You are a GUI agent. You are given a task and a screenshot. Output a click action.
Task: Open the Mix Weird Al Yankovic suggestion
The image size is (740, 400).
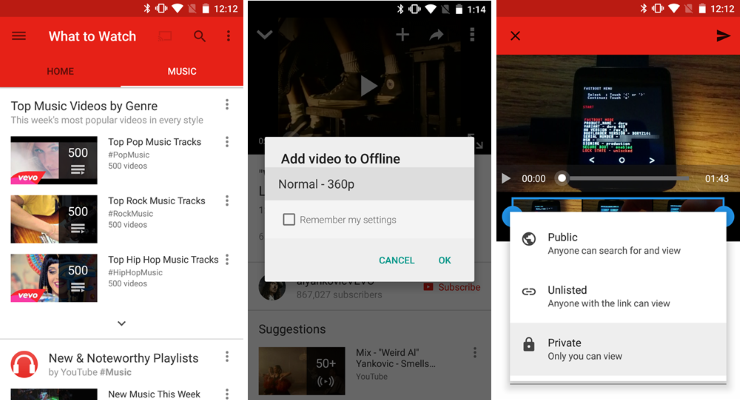point(395,358)
